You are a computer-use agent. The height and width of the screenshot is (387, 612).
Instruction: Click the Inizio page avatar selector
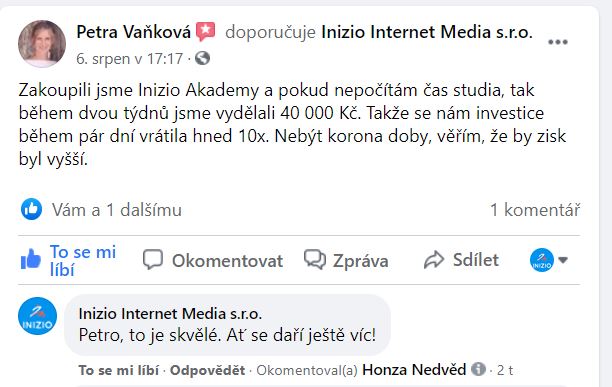542,260
